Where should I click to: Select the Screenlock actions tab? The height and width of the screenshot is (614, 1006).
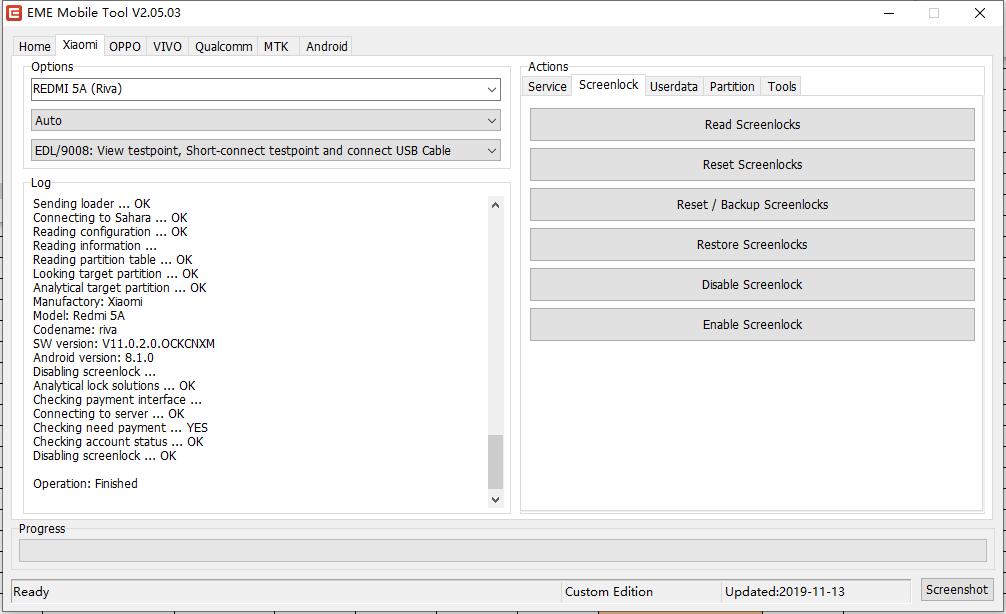(x=608, y=85)
